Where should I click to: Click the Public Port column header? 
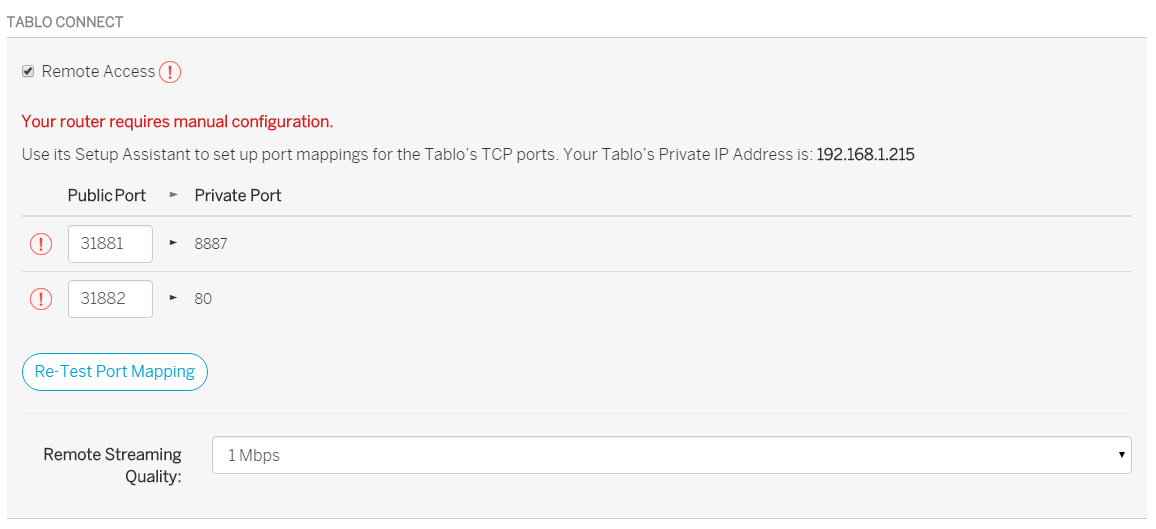107,195
